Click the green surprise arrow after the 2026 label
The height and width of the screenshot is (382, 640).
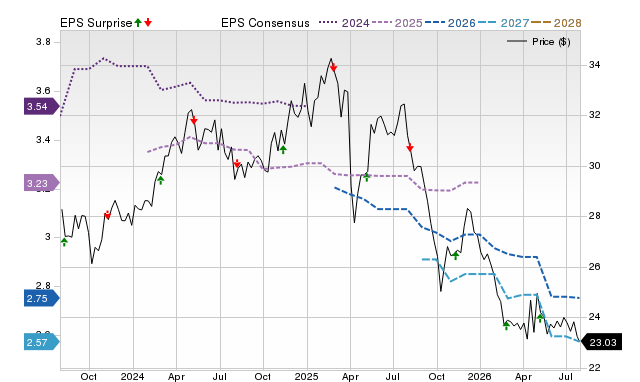point(506,325)
